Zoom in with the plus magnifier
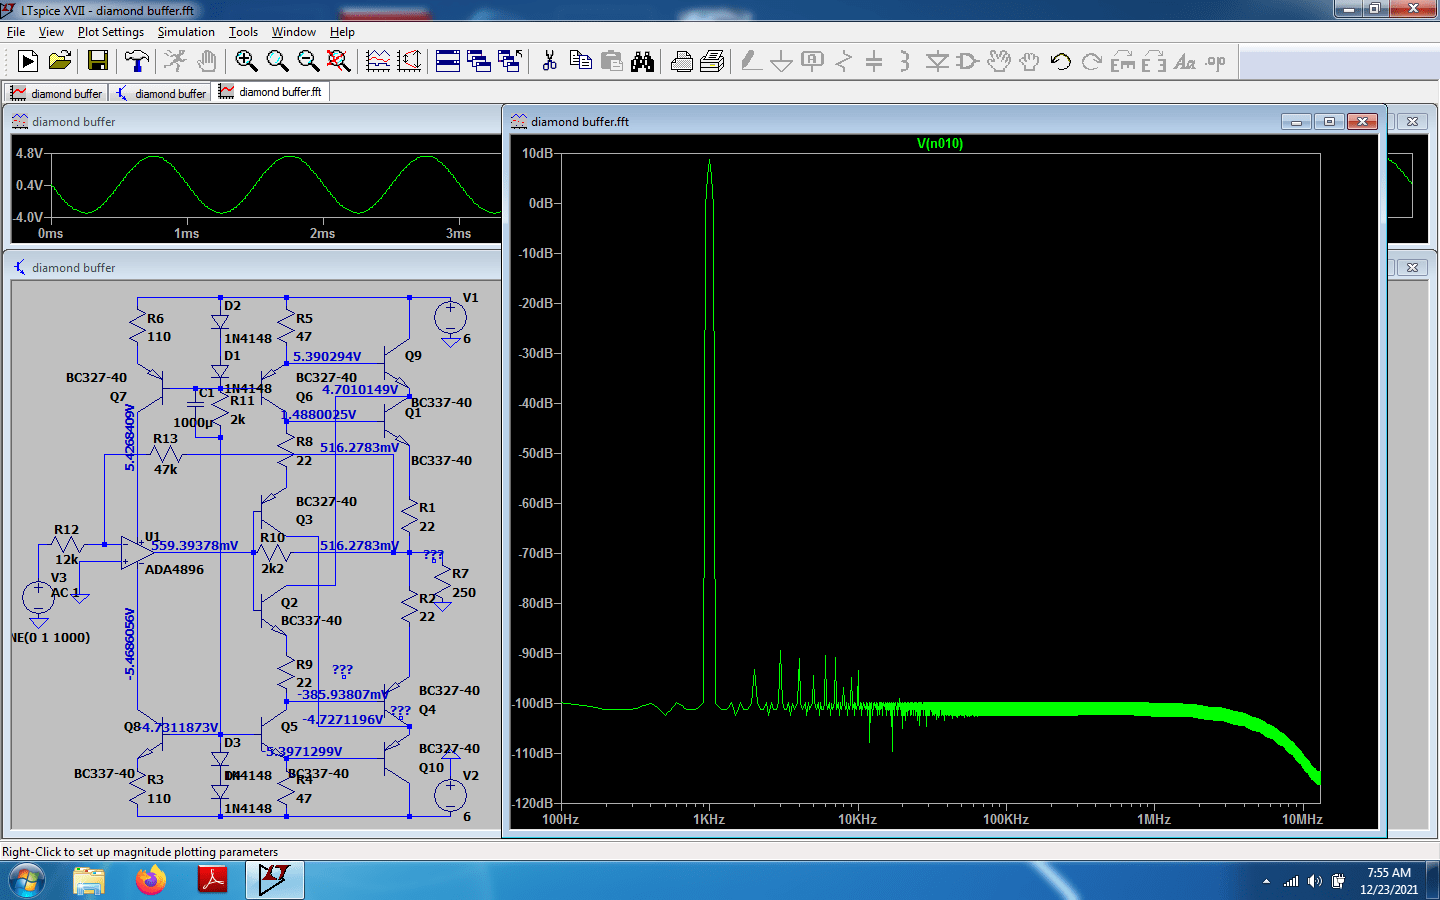This screenshot has height=900, width=1440. tap(246, 61)
